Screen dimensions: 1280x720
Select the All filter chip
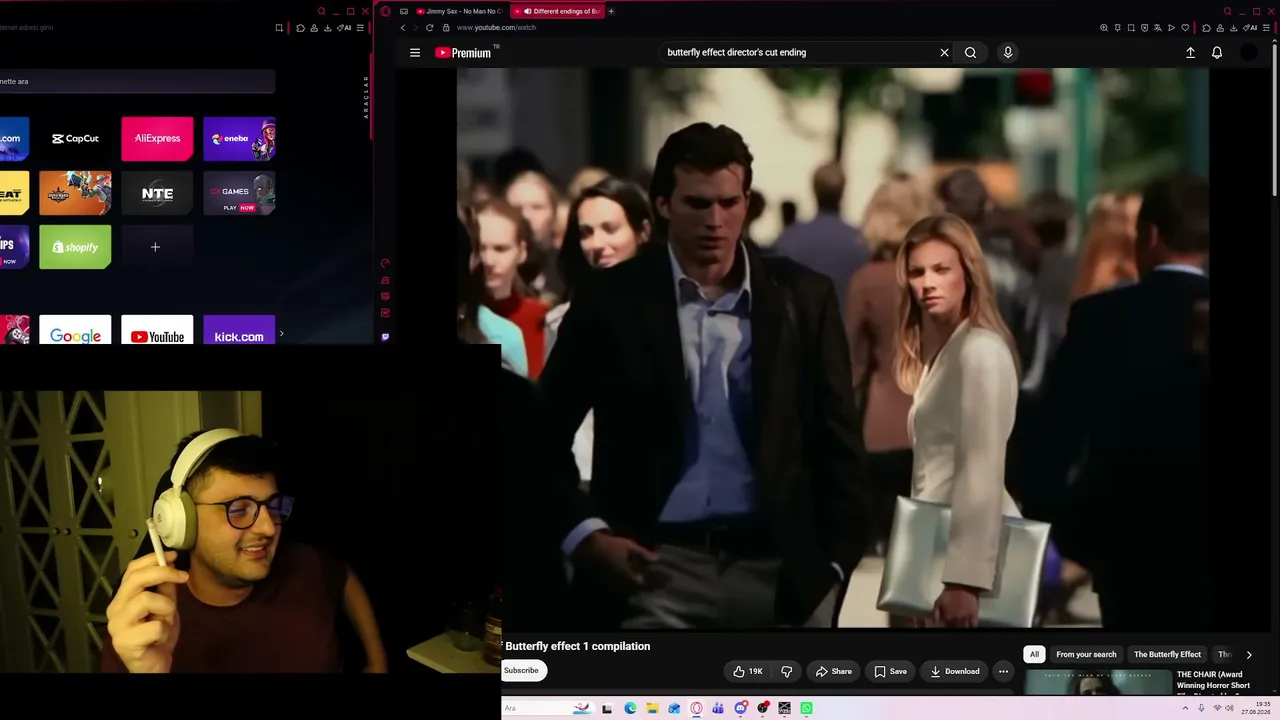pos(1034,654)
